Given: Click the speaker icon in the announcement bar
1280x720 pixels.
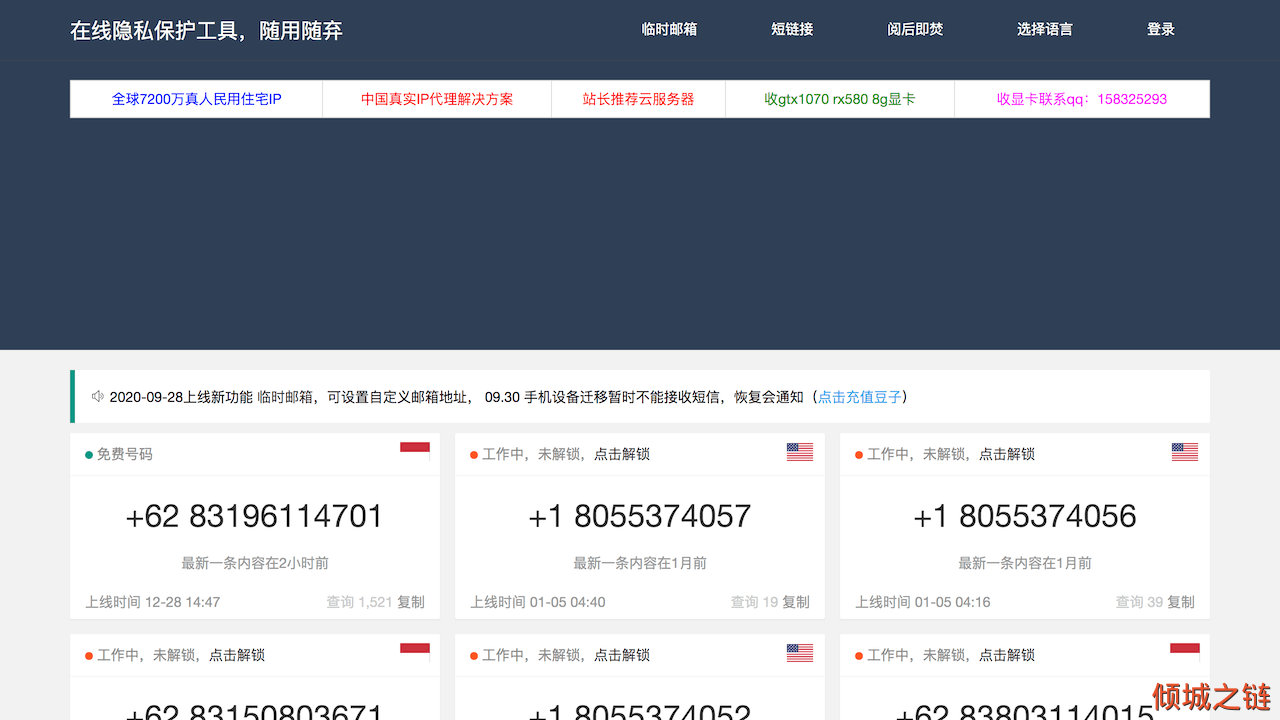Looking at the screenshot, I should [x=98, y=396].
